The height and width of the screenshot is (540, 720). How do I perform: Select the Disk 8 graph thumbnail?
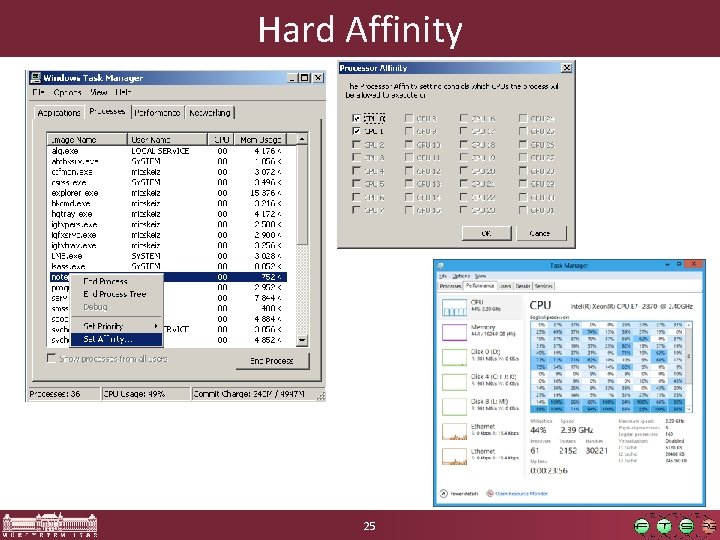(454, 406)
